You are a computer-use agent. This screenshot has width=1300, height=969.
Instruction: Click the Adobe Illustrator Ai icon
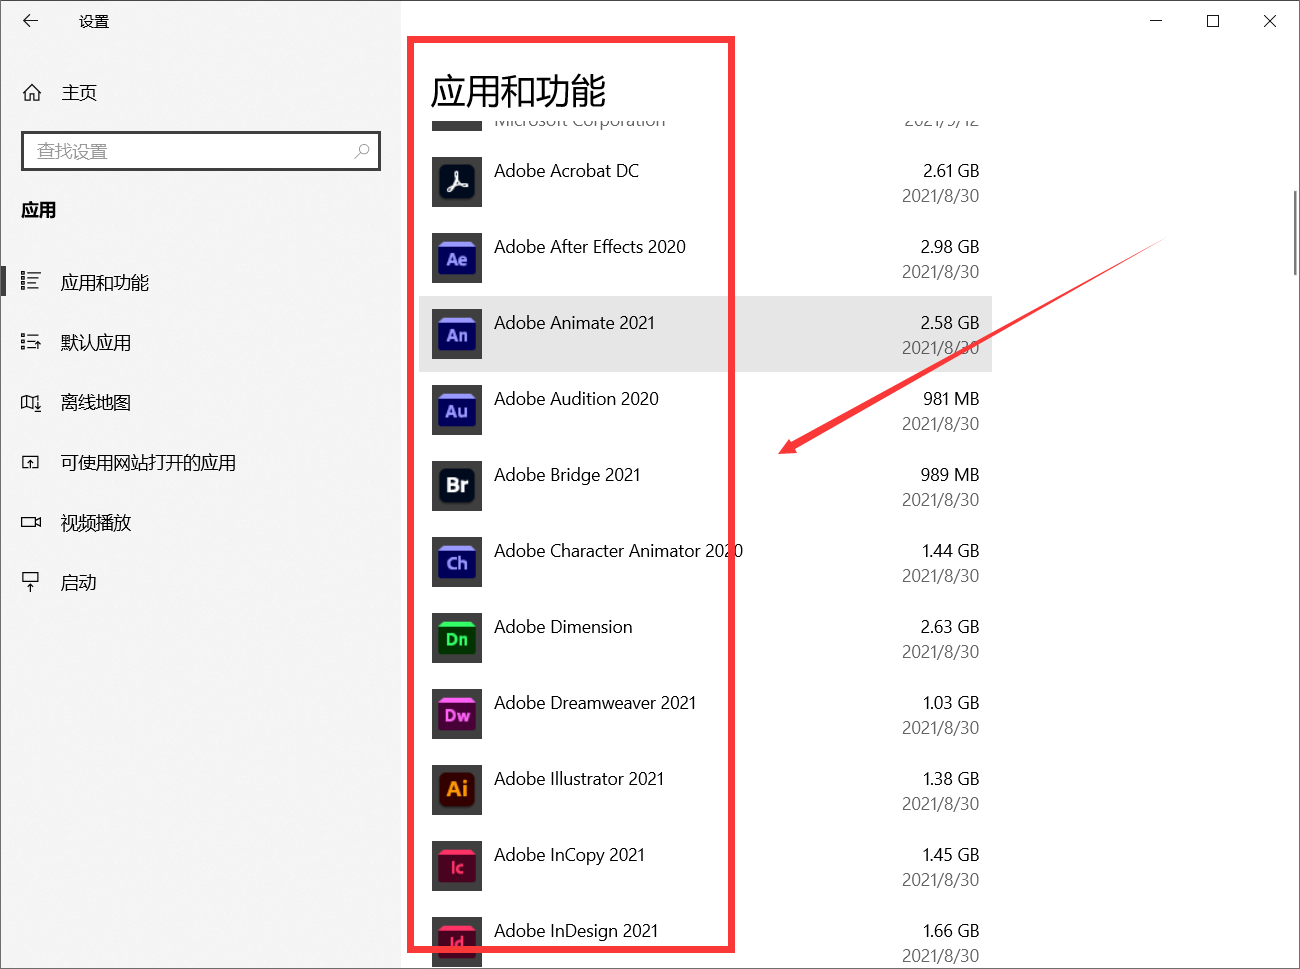(457, 790)
